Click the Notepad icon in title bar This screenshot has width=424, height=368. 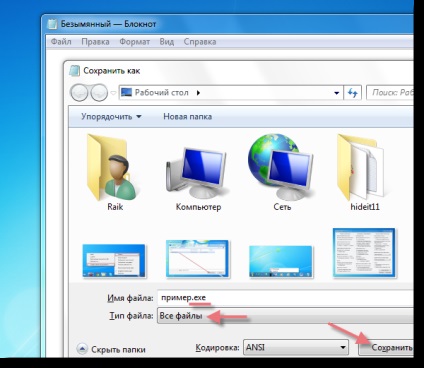[x=52, y=24]
